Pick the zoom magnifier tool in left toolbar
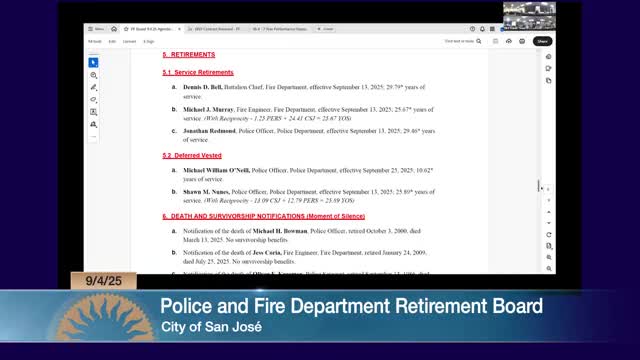This screenshot has height=360, width=640. (93, 75)
